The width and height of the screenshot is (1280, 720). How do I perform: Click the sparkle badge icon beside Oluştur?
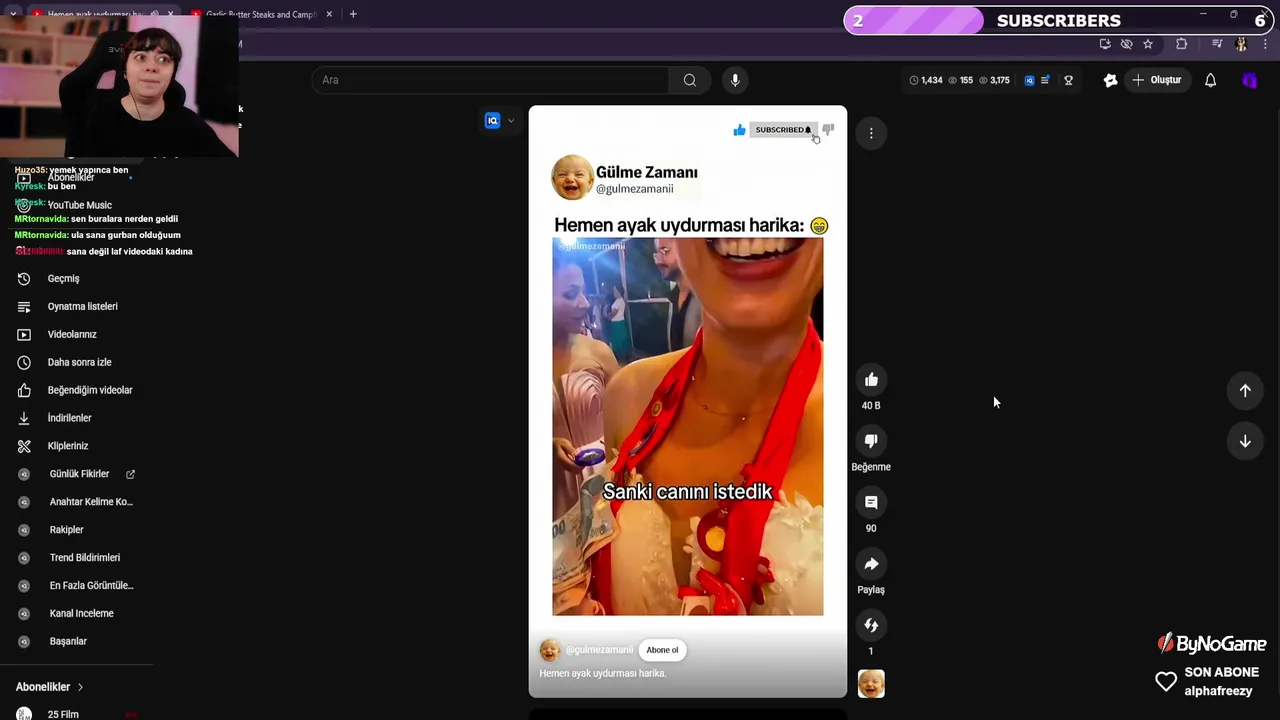coord(1110,80)
